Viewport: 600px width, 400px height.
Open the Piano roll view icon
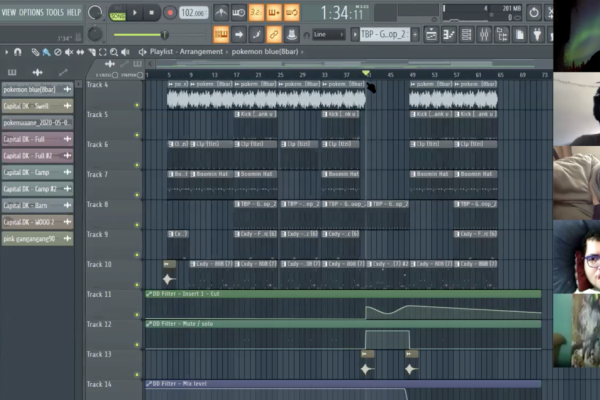pyautogui.click(x=449, y=35)
